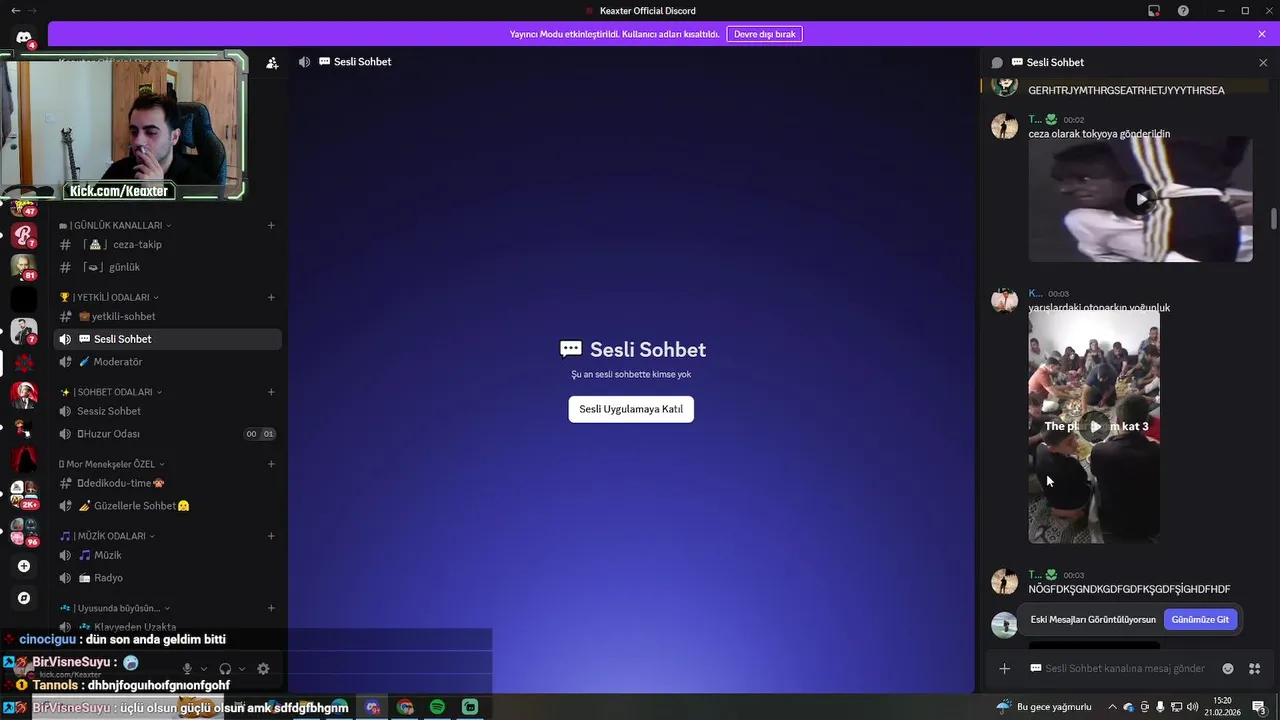Click the help question mark in title bar
Viewport: 1280px width, 720px height.
[1184, 11]
